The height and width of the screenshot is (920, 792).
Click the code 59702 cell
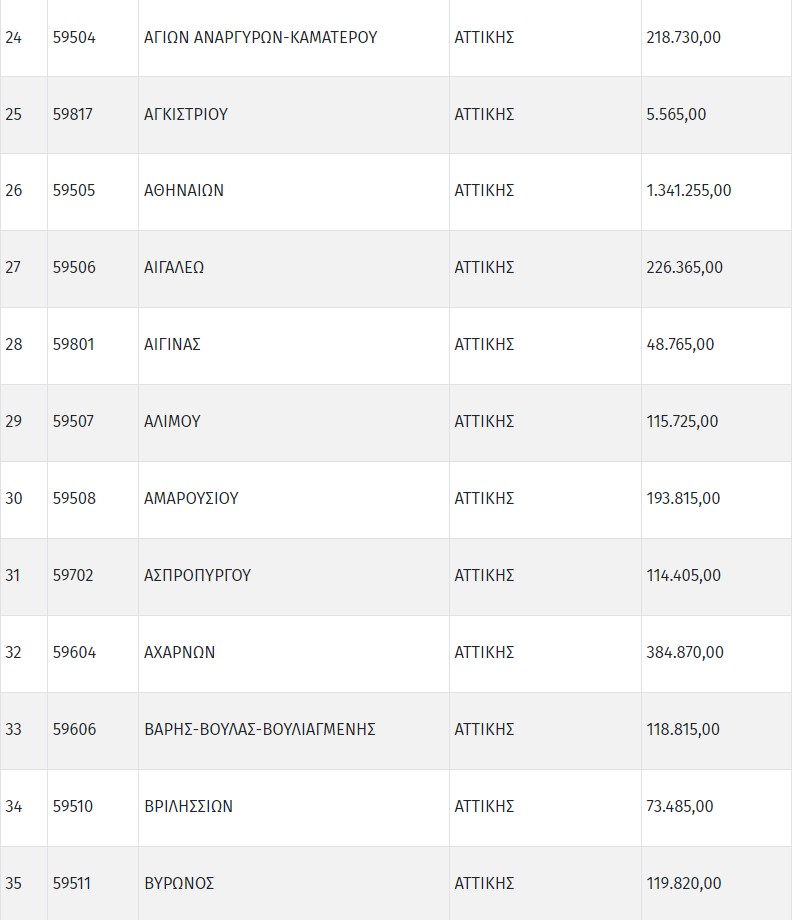coord(73,575)
